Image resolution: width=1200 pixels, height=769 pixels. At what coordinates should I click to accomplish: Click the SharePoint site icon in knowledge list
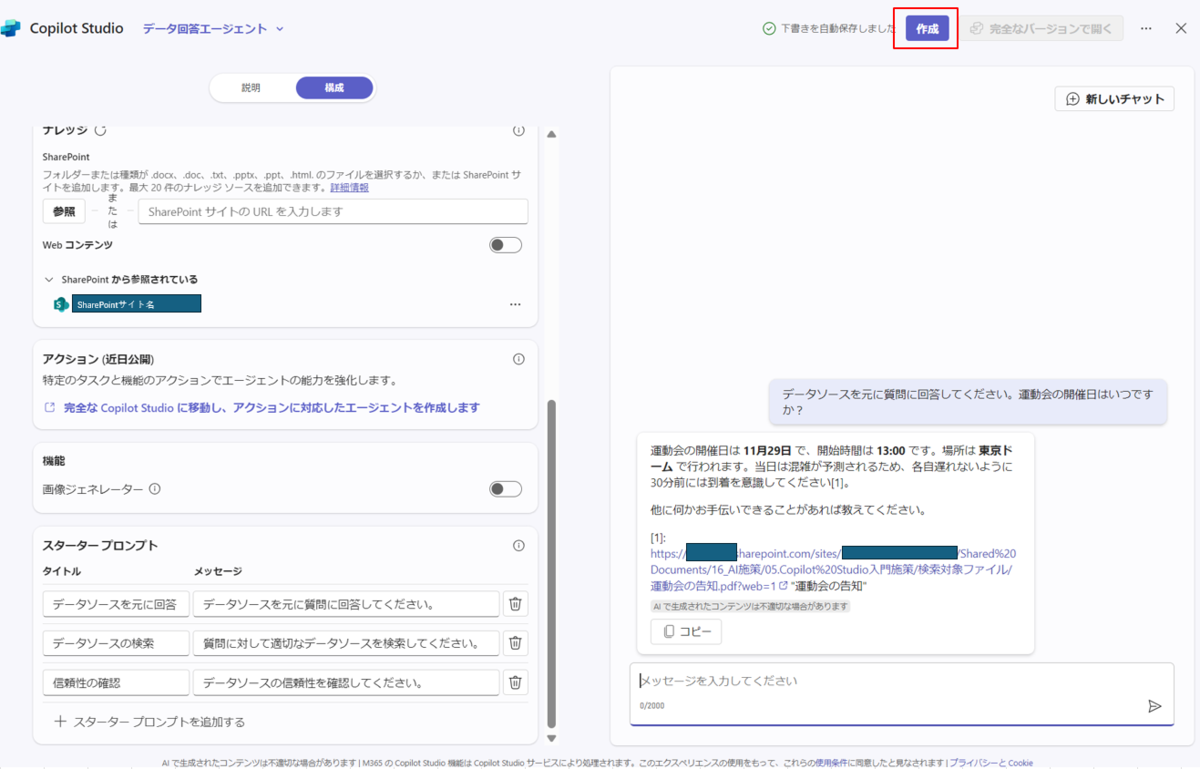[61, 304]
